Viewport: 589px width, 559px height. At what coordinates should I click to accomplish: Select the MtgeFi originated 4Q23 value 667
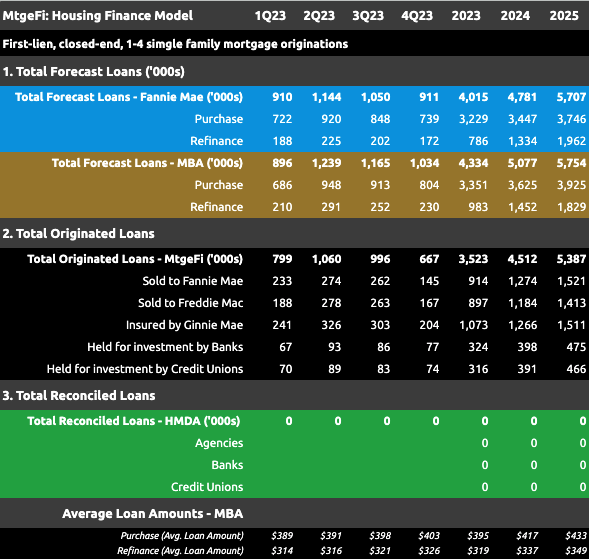coord(429,259)
